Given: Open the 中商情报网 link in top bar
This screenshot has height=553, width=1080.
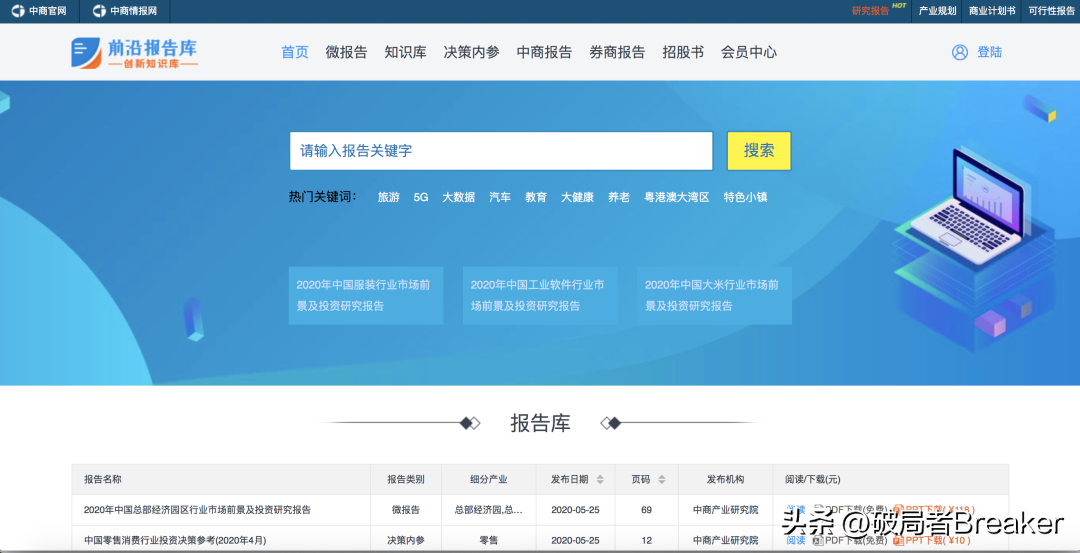Looking at the screenshot, I should tap(134, 11).
